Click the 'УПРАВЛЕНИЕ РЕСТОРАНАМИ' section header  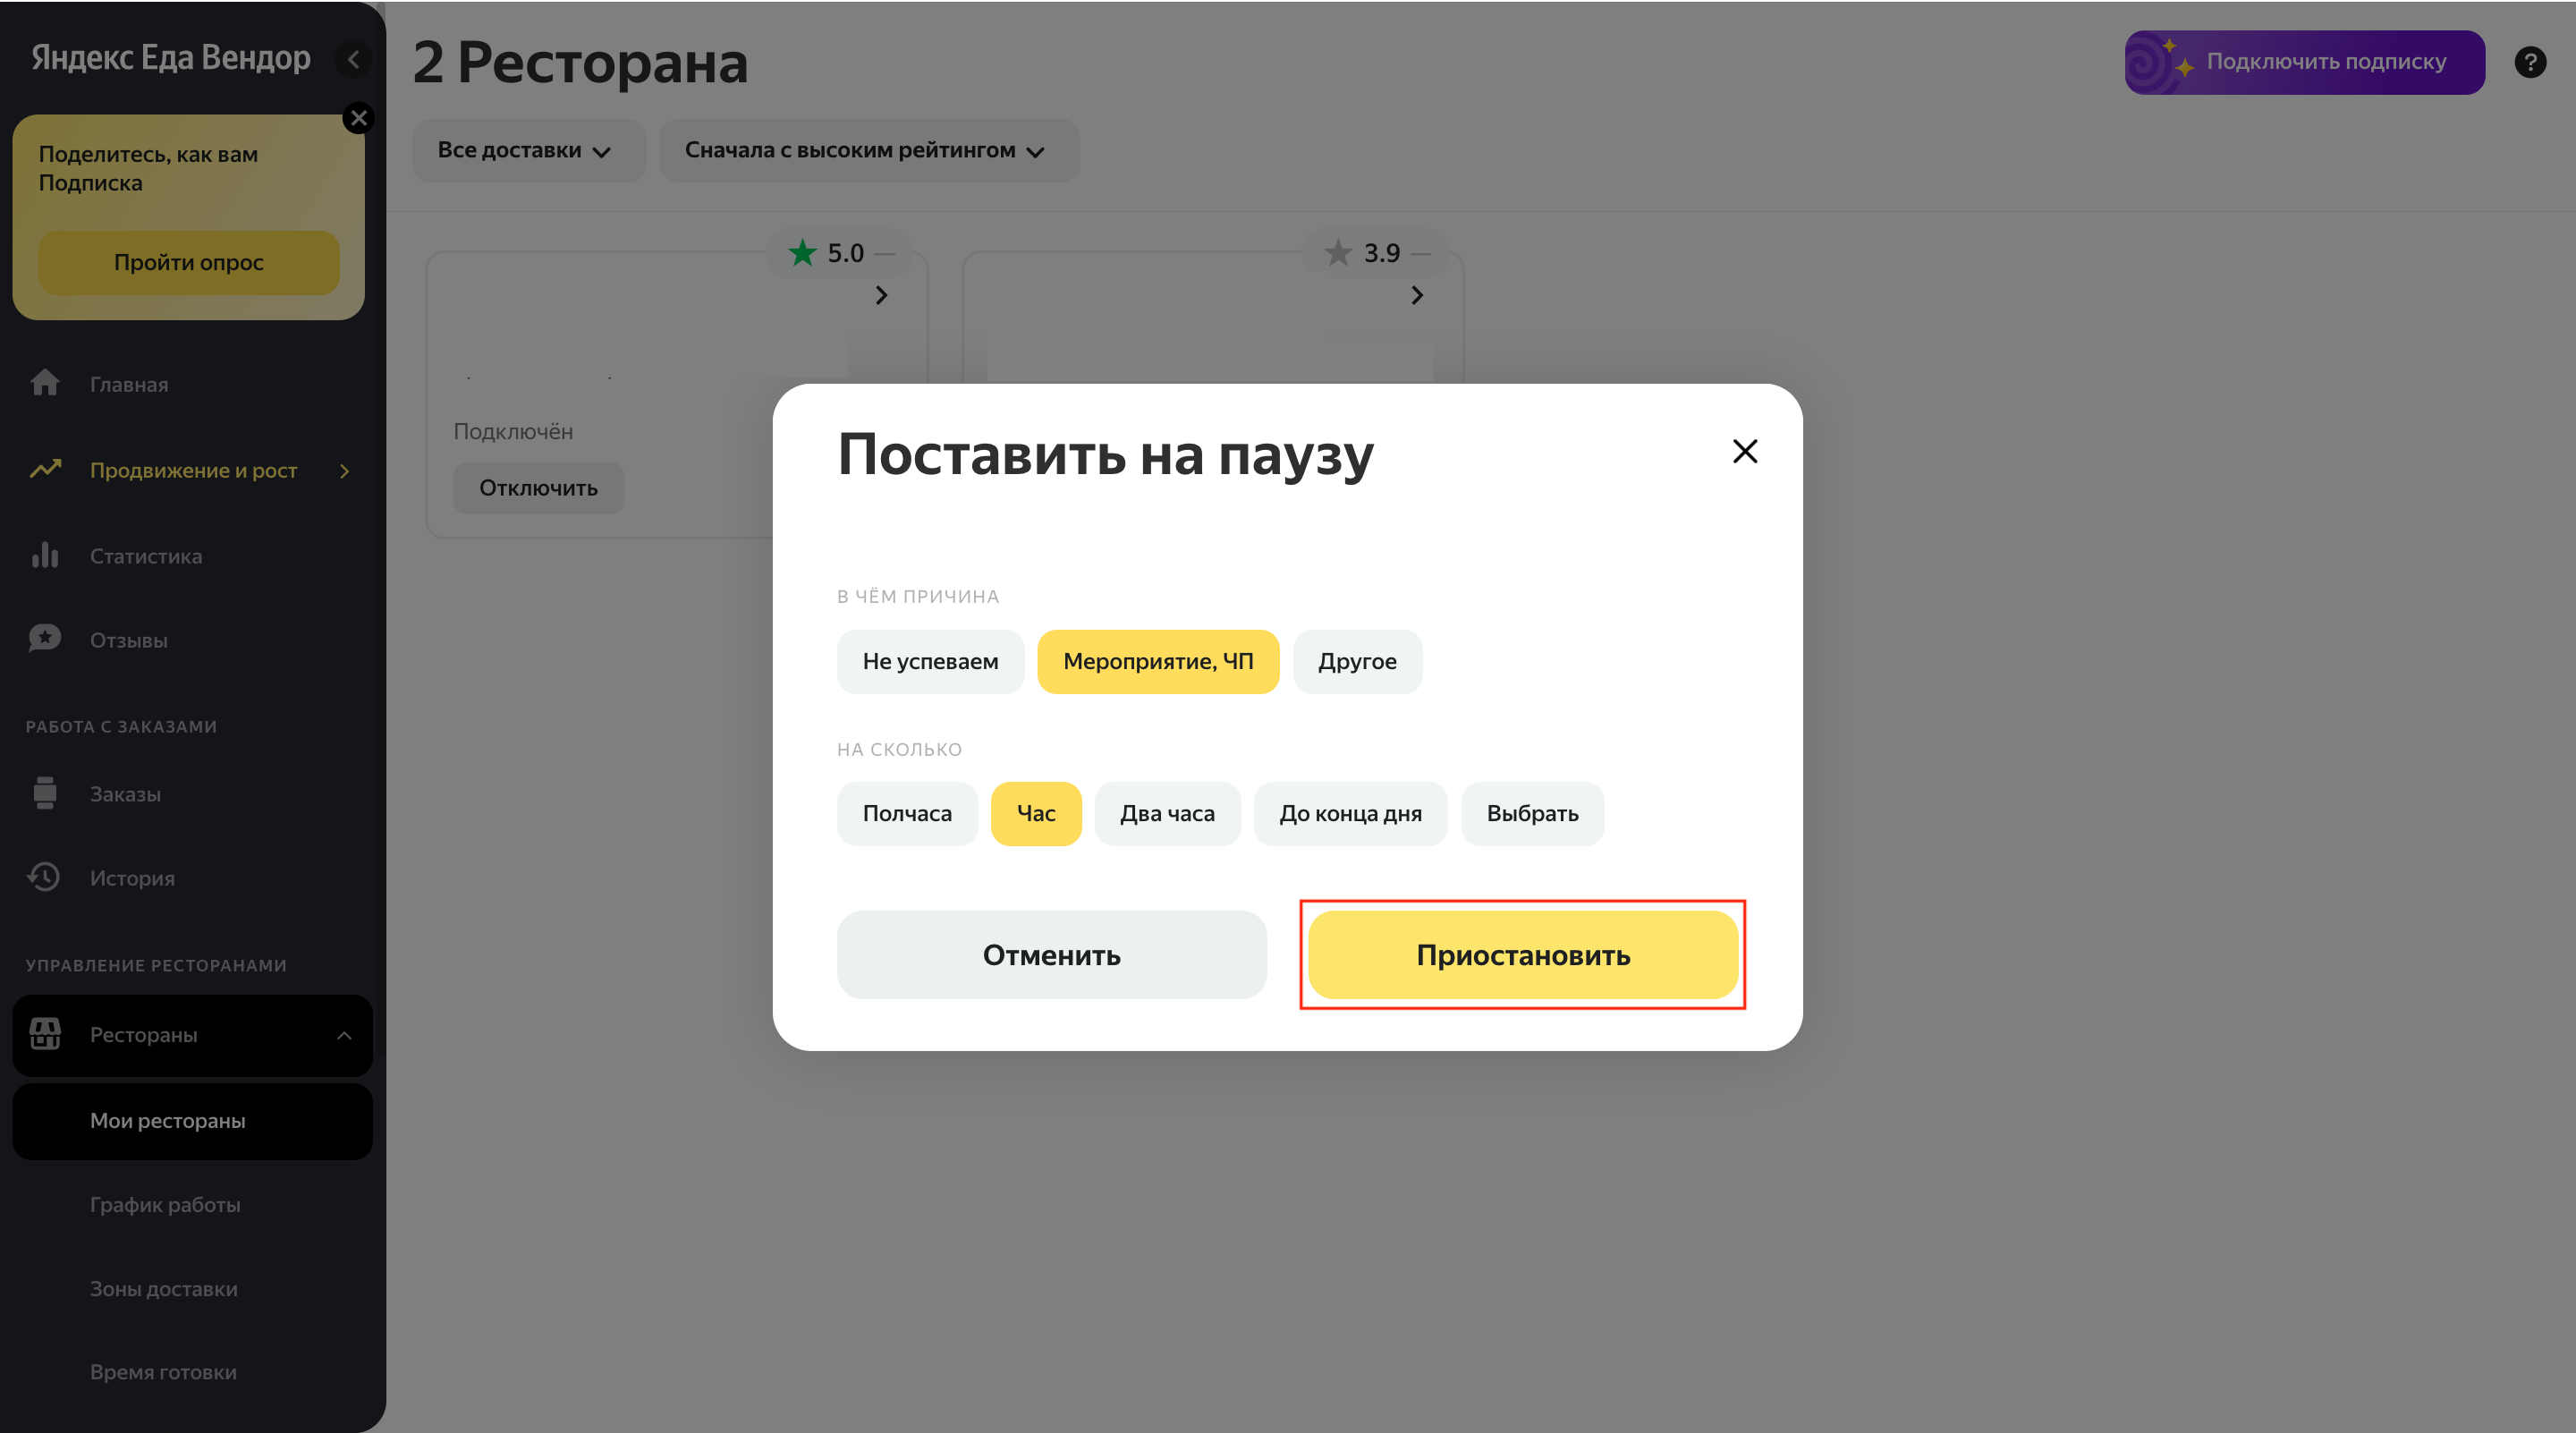[x=156, y=965]
